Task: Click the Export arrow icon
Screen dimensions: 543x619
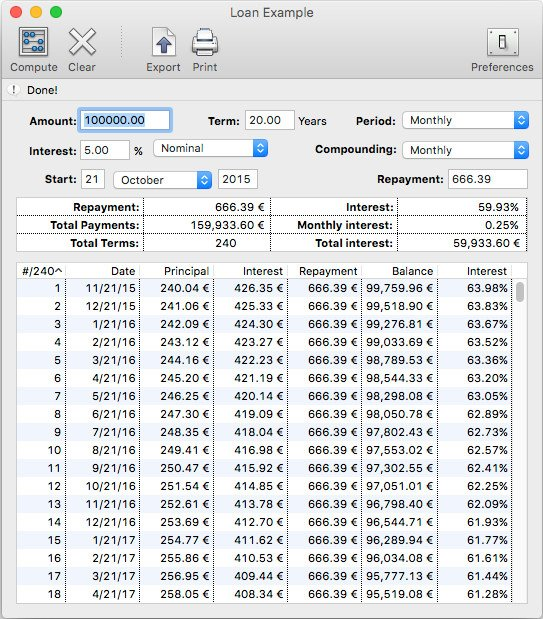Action: pos(163,42)
